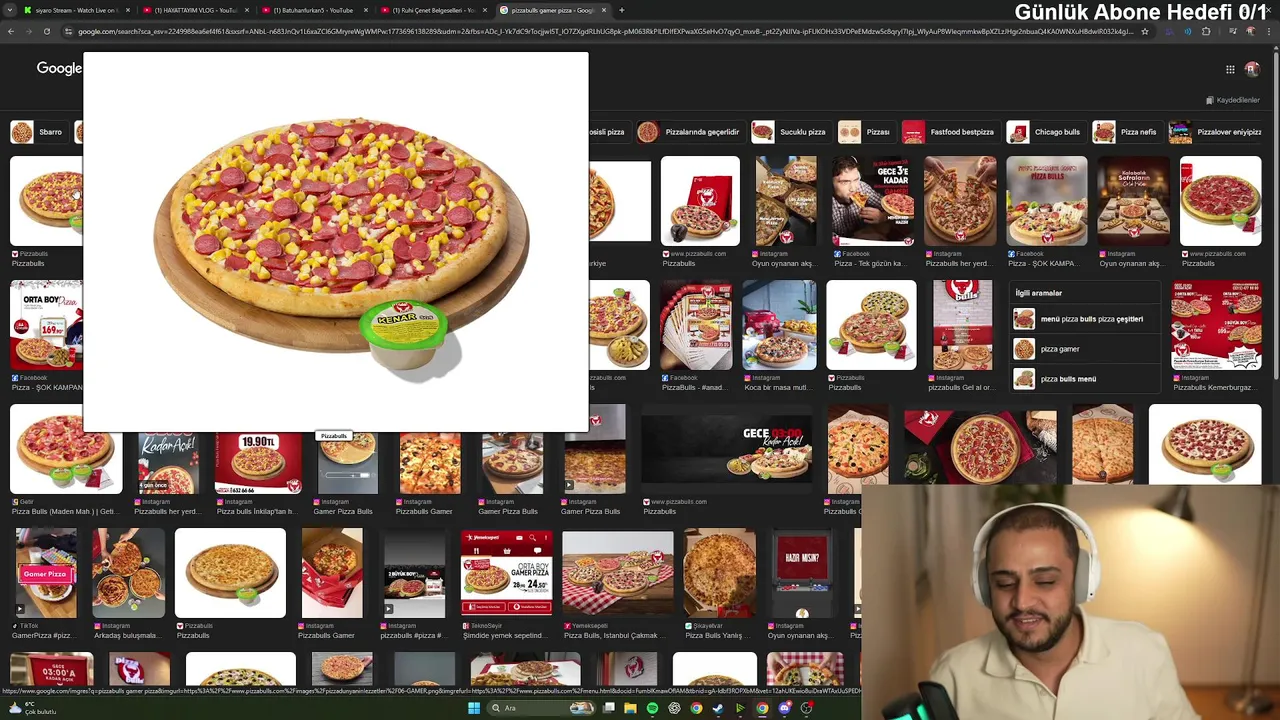
Task: Open tab search dropdown arrow
Action: [x=10, y=10]
